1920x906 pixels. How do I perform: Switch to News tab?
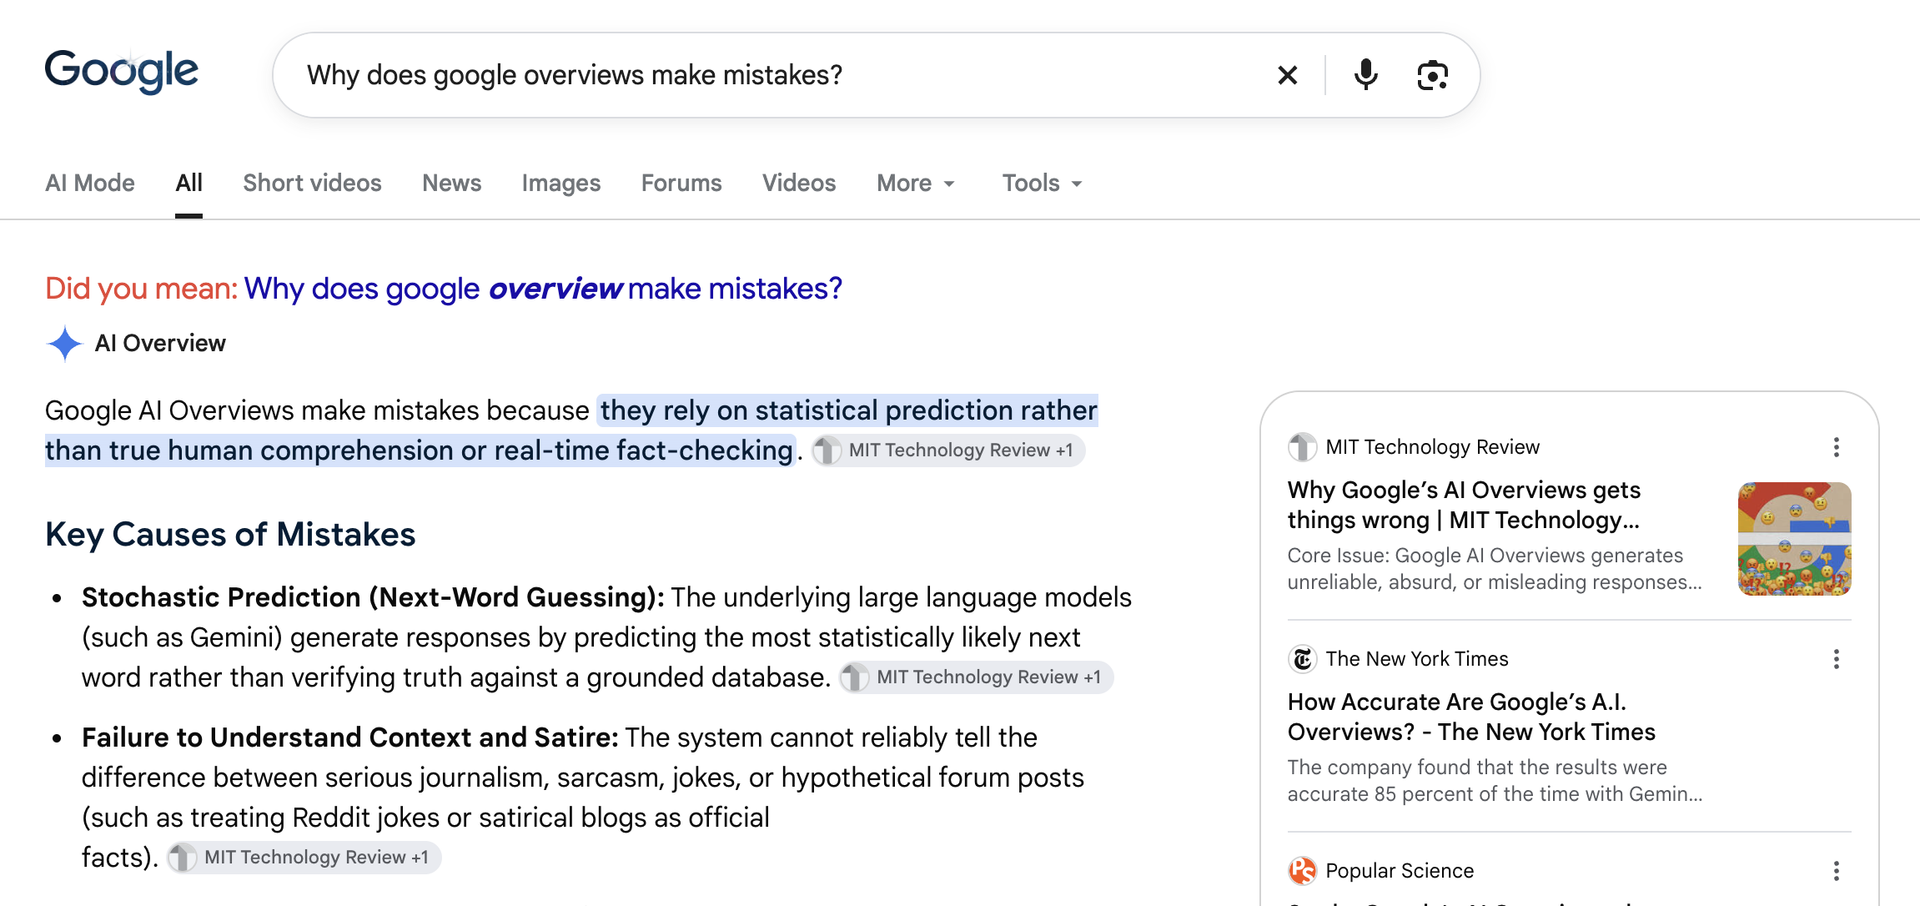pyautogui.click(x=451, y=183)
